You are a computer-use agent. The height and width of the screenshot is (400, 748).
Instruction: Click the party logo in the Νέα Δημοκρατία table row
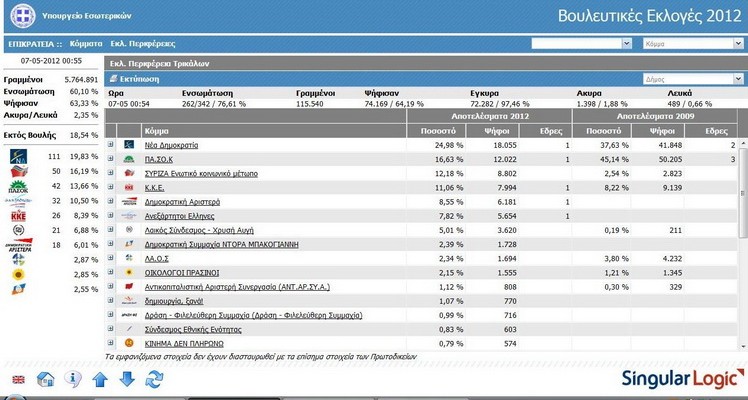pyautogui.click(x=129, y=145)
